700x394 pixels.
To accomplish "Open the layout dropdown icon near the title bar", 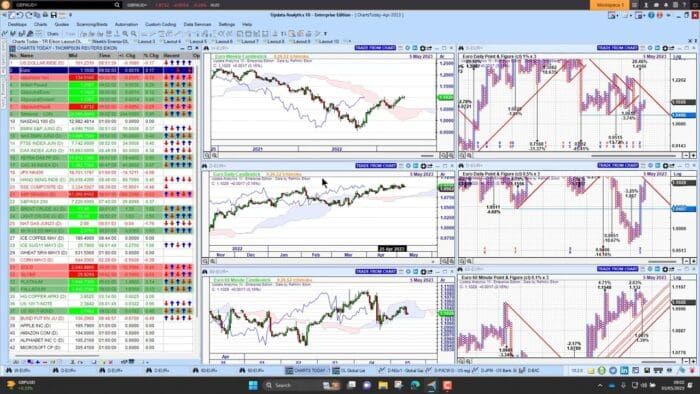I will point(613,15).
